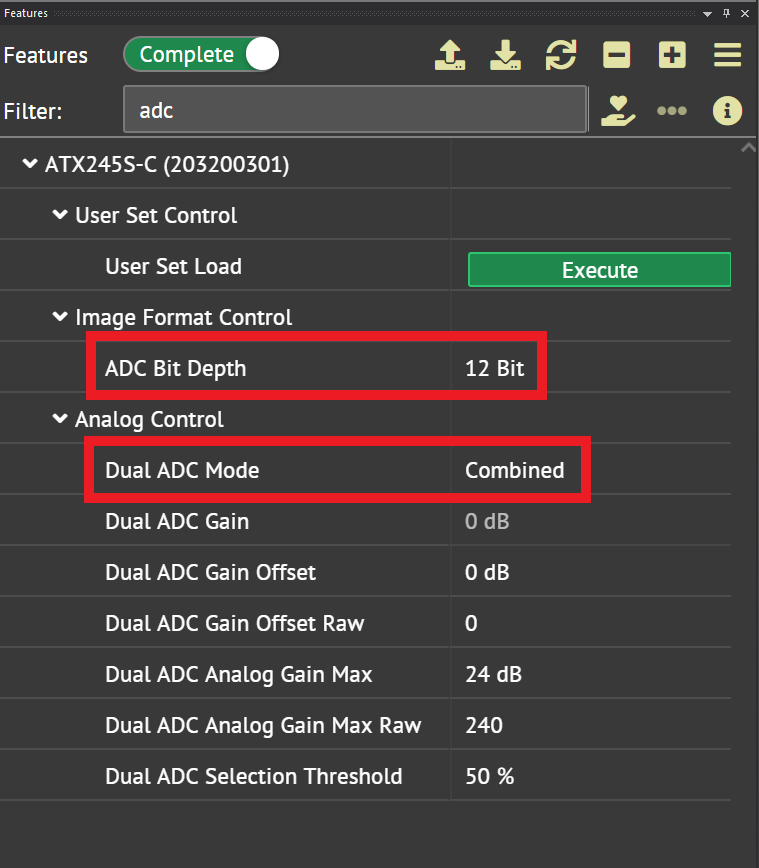This screenshot has height=868, width=759.
Task: Collapse the Image Format Control group
Action: 60,318
